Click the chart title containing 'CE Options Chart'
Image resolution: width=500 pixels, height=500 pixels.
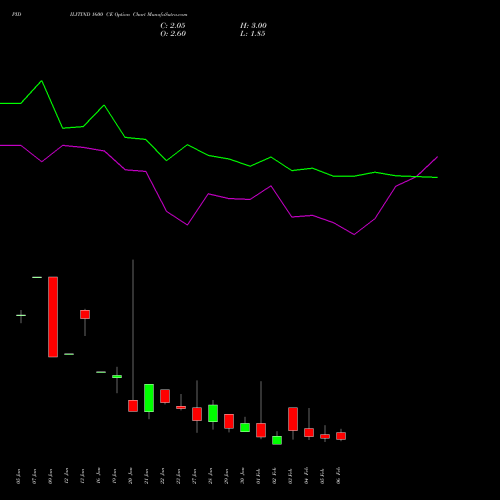[128, 15]
